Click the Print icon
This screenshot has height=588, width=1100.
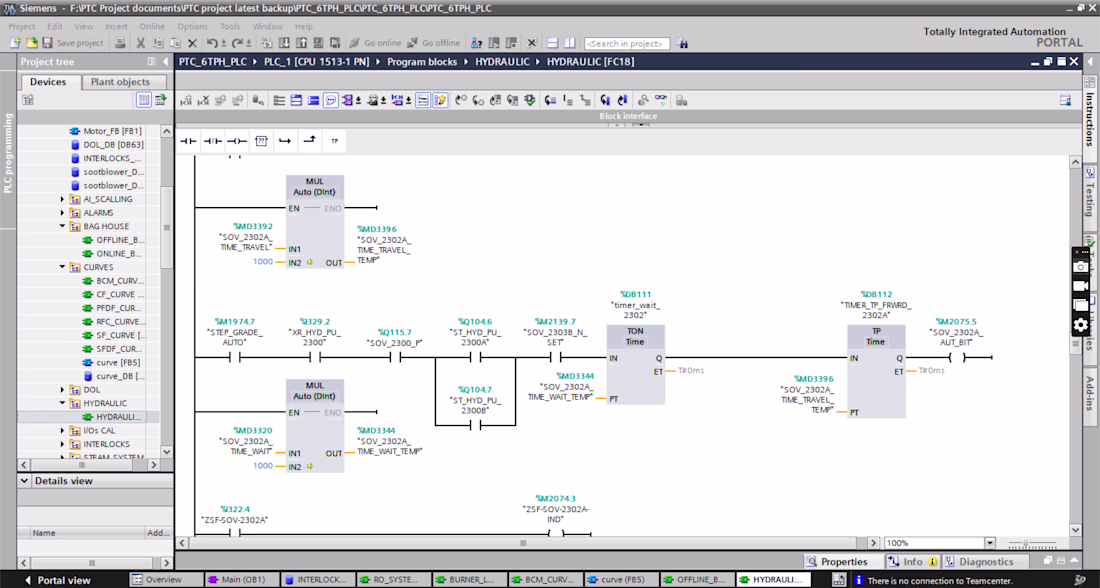120,44
